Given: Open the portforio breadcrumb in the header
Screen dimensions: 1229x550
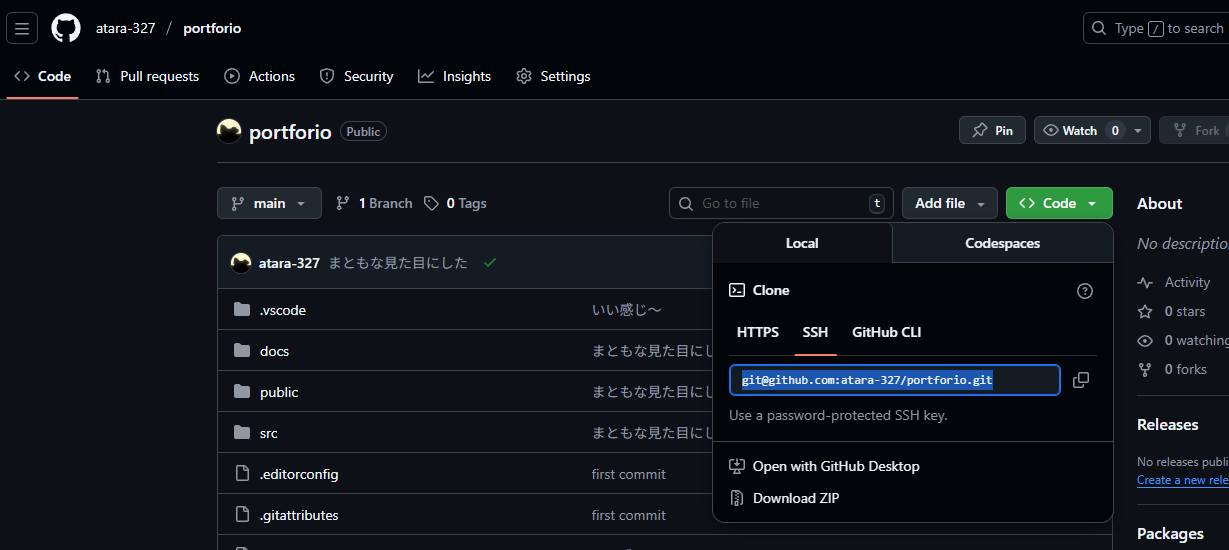Looking at the screenshot, I should (212, 28).
